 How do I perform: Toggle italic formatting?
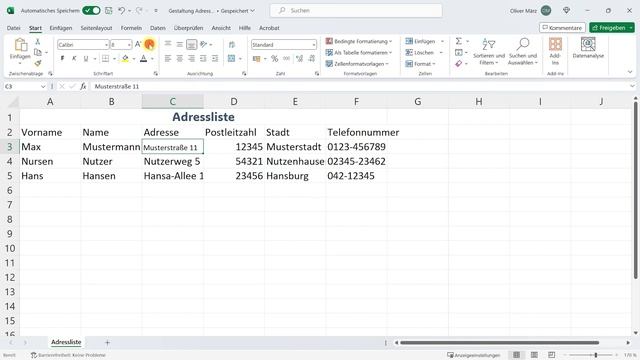click(x=74, y=59)
